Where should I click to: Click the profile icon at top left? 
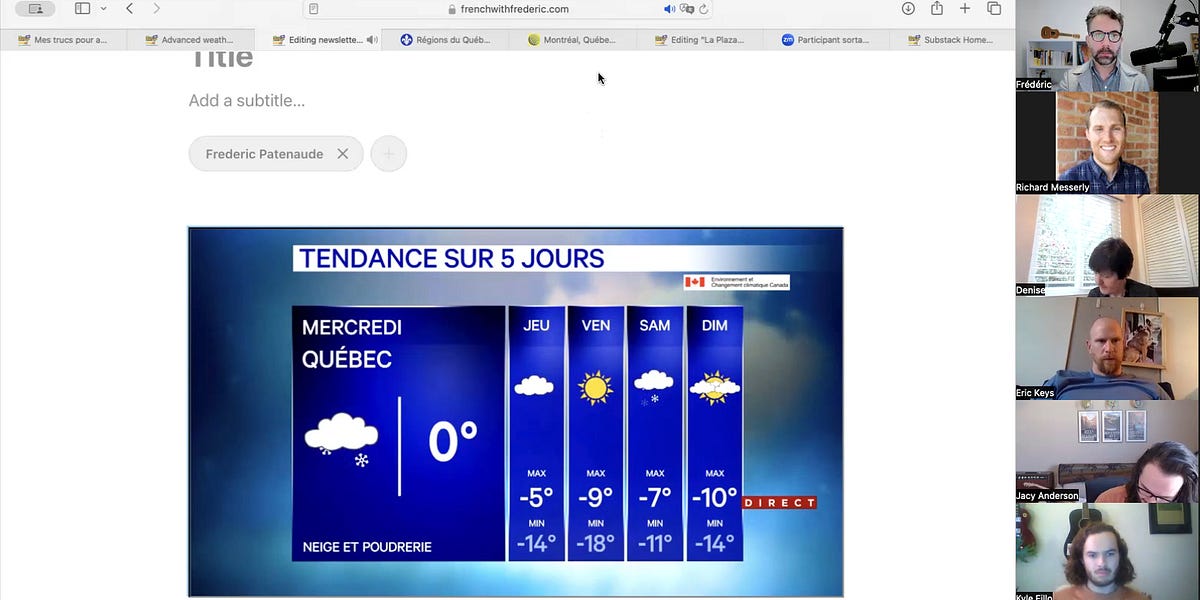[33, 8]
